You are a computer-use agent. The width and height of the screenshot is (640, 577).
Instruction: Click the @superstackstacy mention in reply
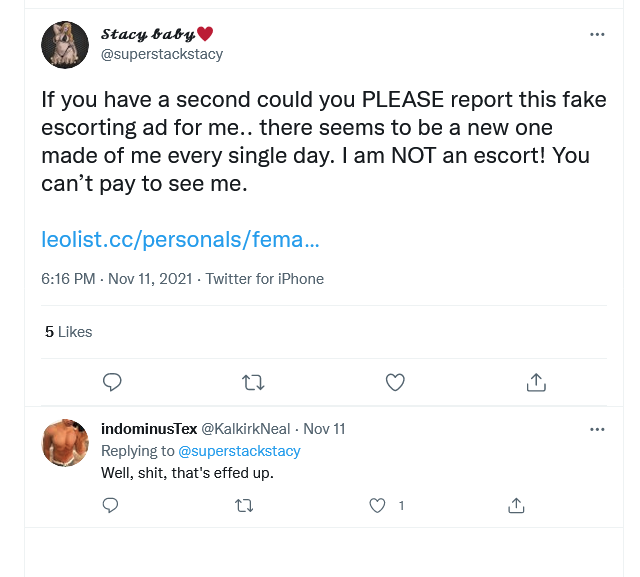coord(239,451)
